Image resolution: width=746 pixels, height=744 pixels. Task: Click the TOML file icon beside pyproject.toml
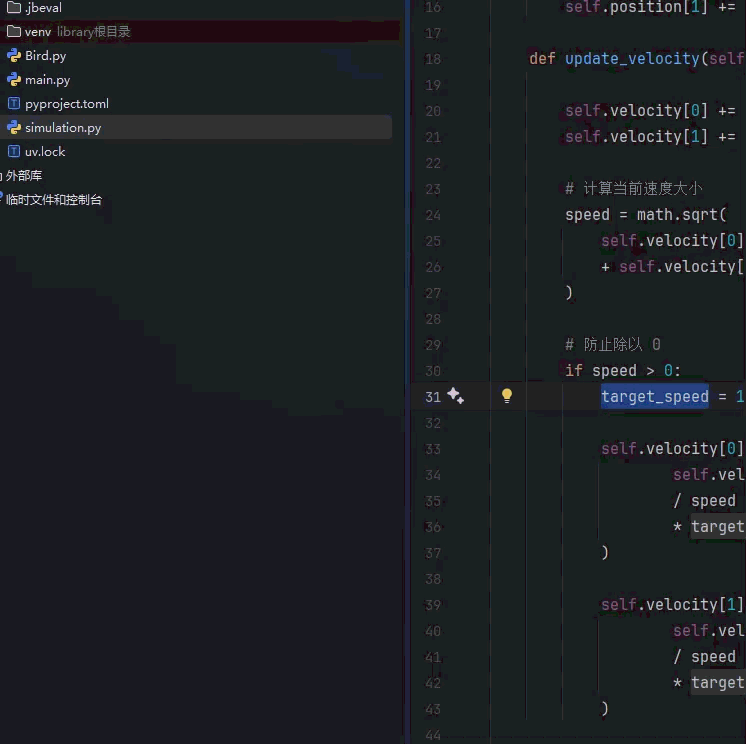click(x=14, y=103)
